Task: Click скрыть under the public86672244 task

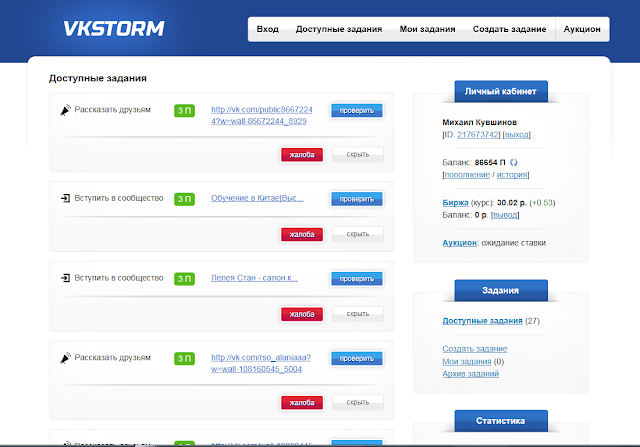Action: 358,154
